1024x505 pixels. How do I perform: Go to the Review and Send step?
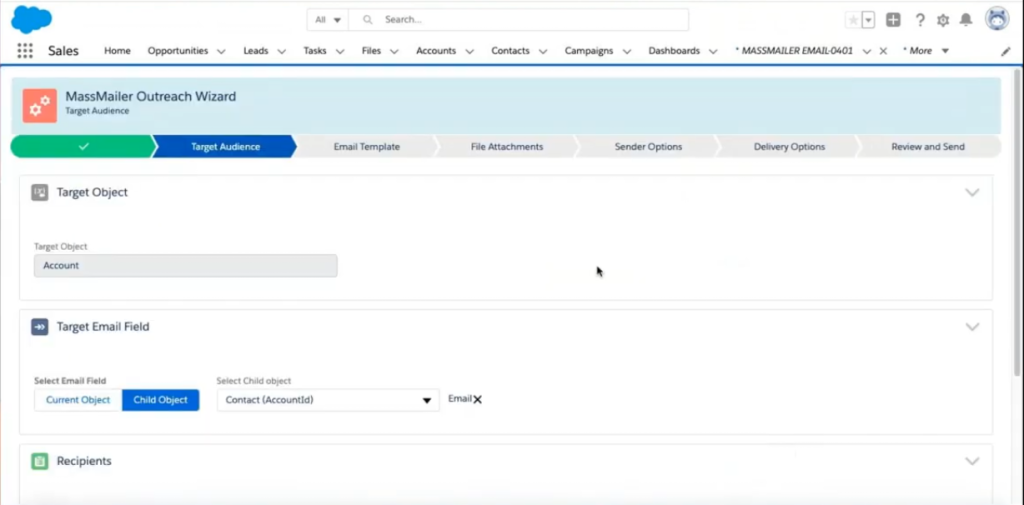coord(927,146)
